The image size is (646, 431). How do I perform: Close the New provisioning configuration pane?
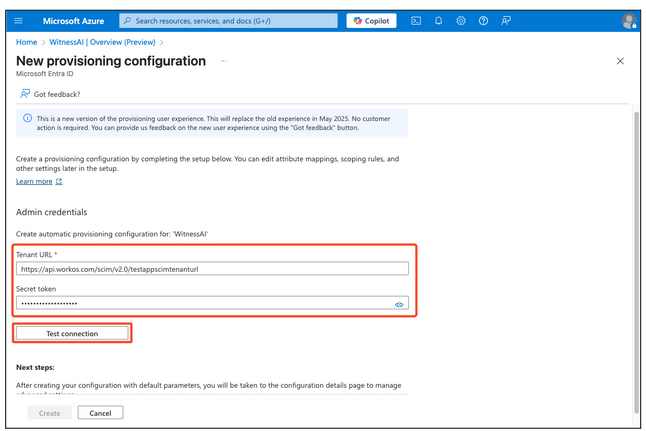click(x=620, y=61)
